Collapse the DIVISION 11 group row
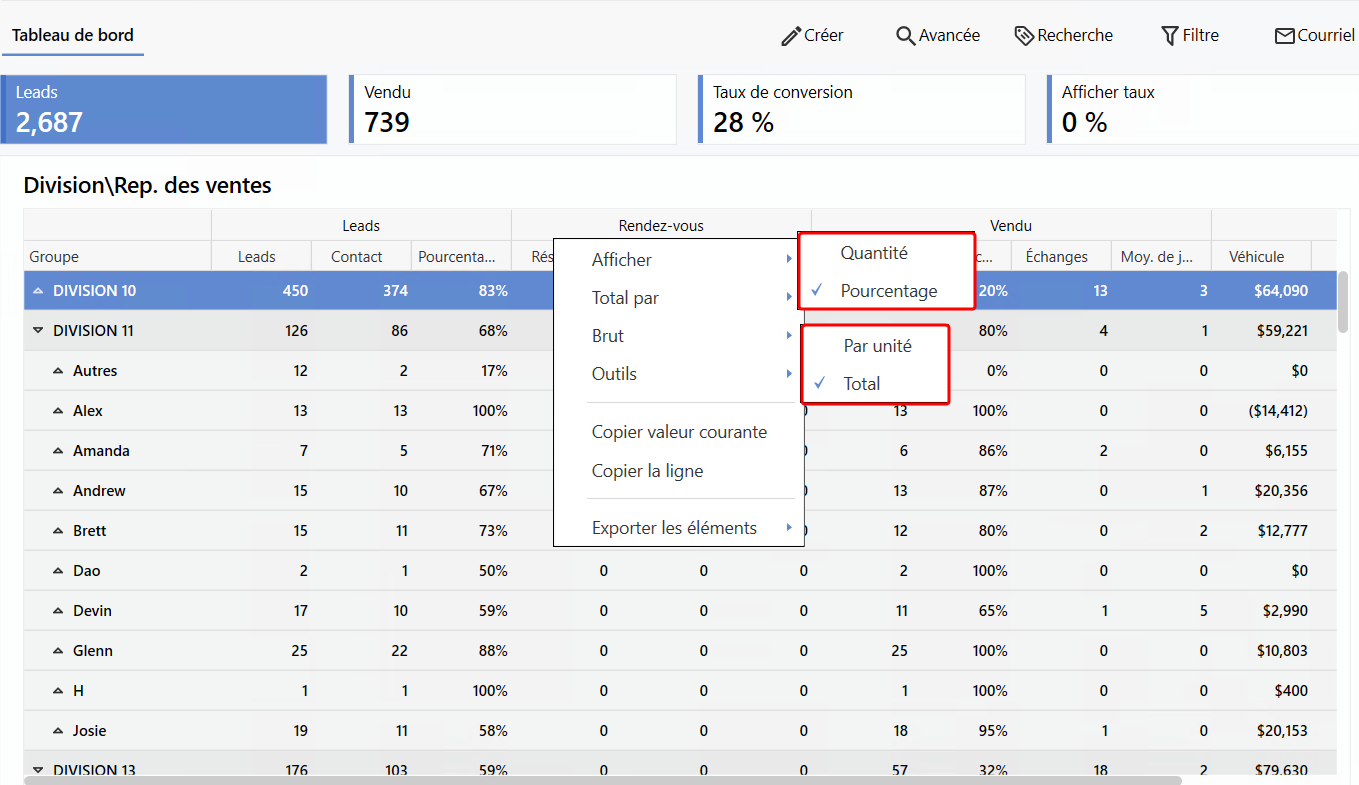 [39, 331]
